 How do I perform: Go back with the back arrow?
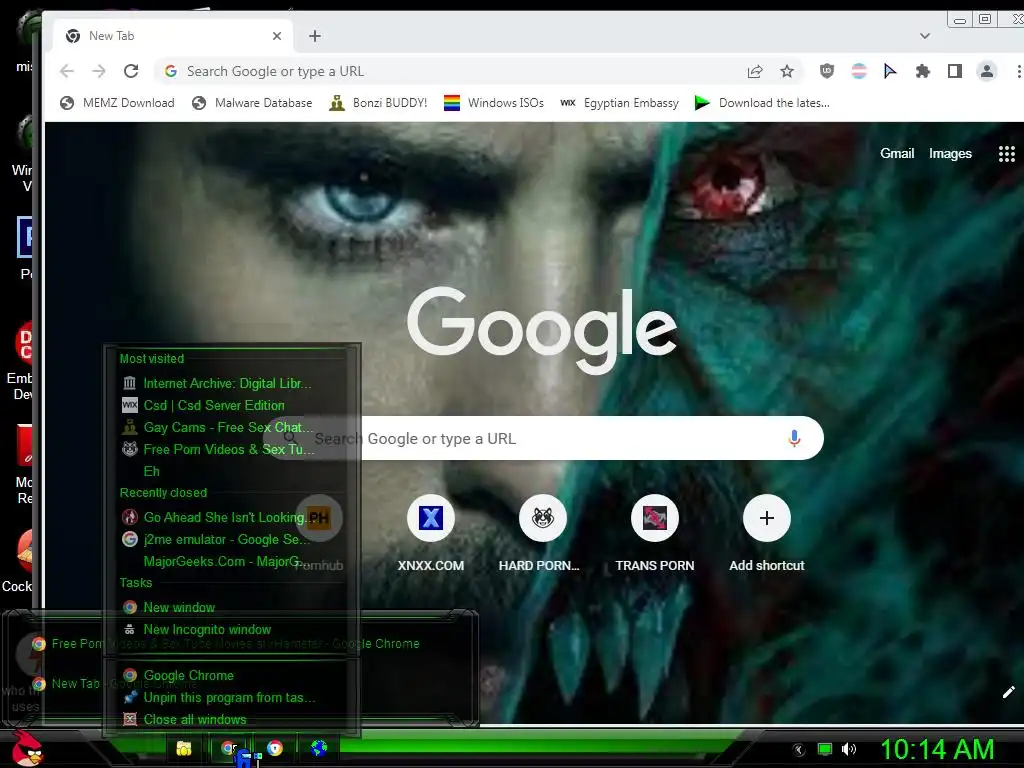[x=67, y=71]
